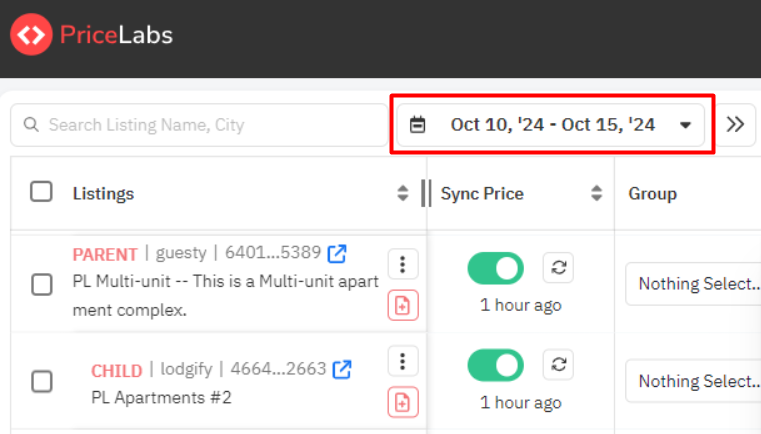Open three-dot menu for PL Apartments #2
Screen dimensions: 761x434
click(x=403, y=361)
